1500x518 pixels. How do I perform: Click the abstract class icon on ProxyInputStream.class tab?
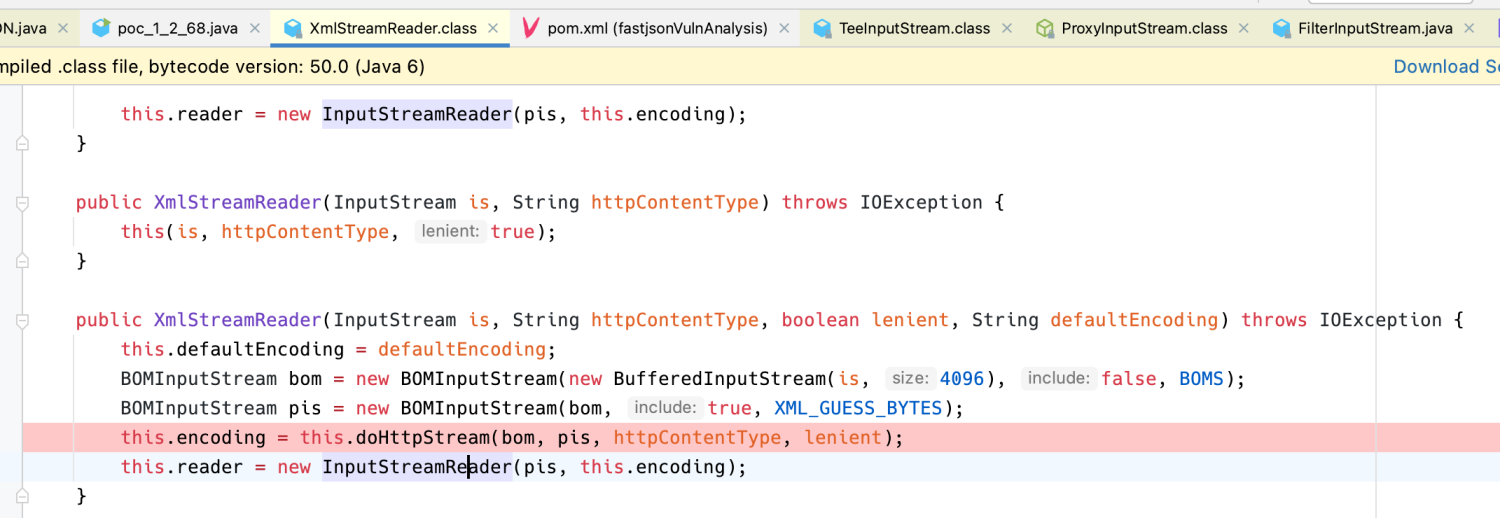tap(1045, 28)
